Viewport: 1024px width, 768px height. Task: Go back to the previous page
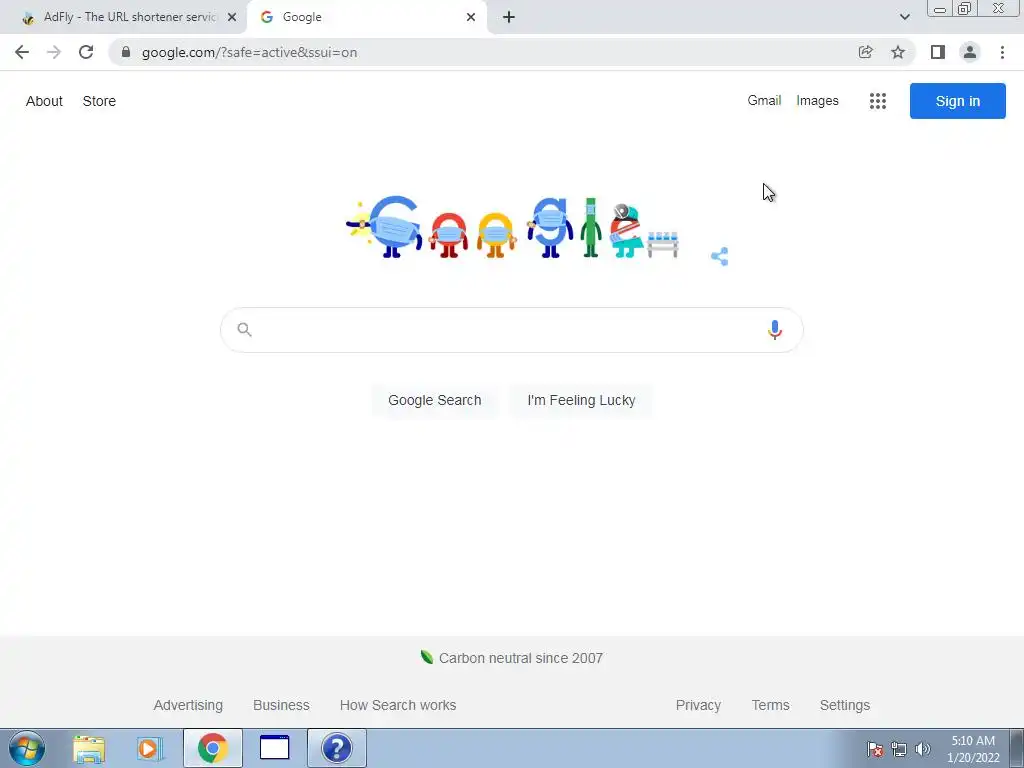pyautogui.click(x=22, y=52)
